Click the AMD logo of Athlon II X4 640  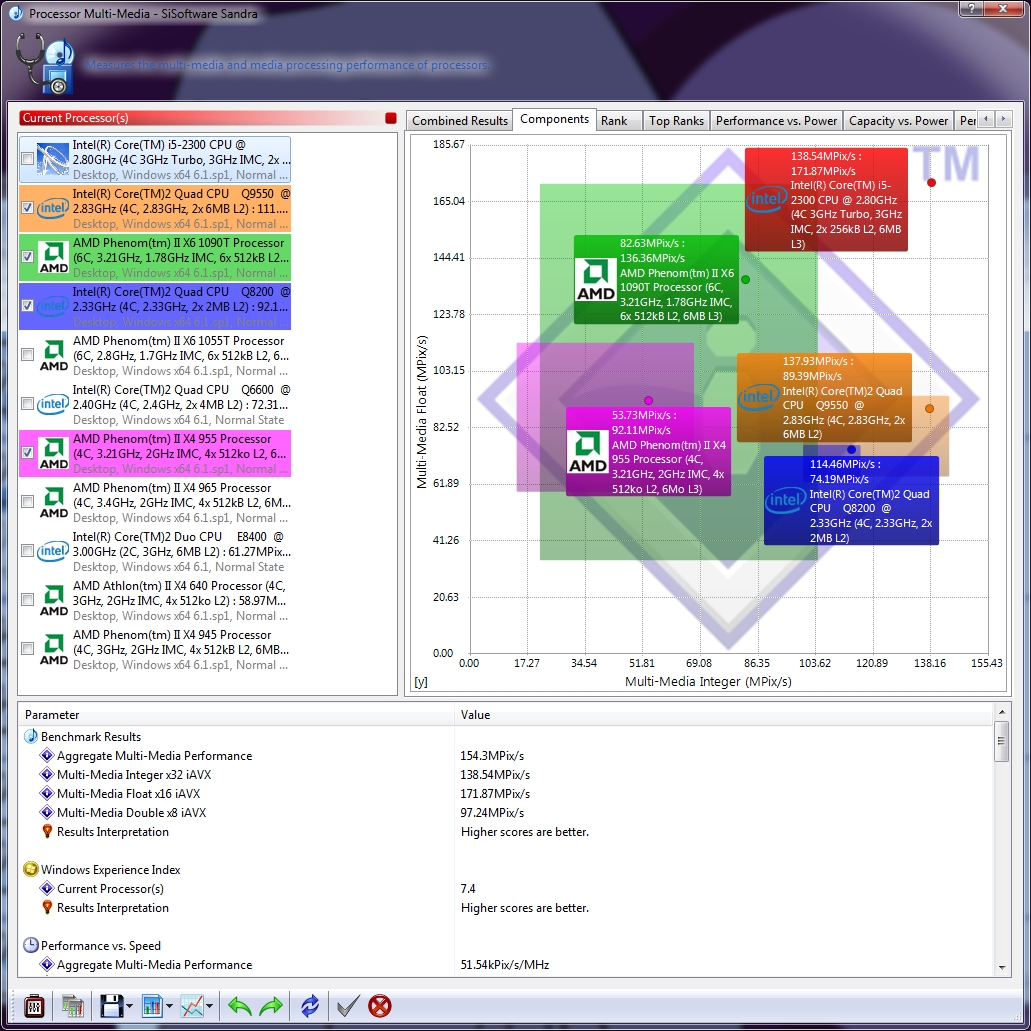(x=53, y=600)
